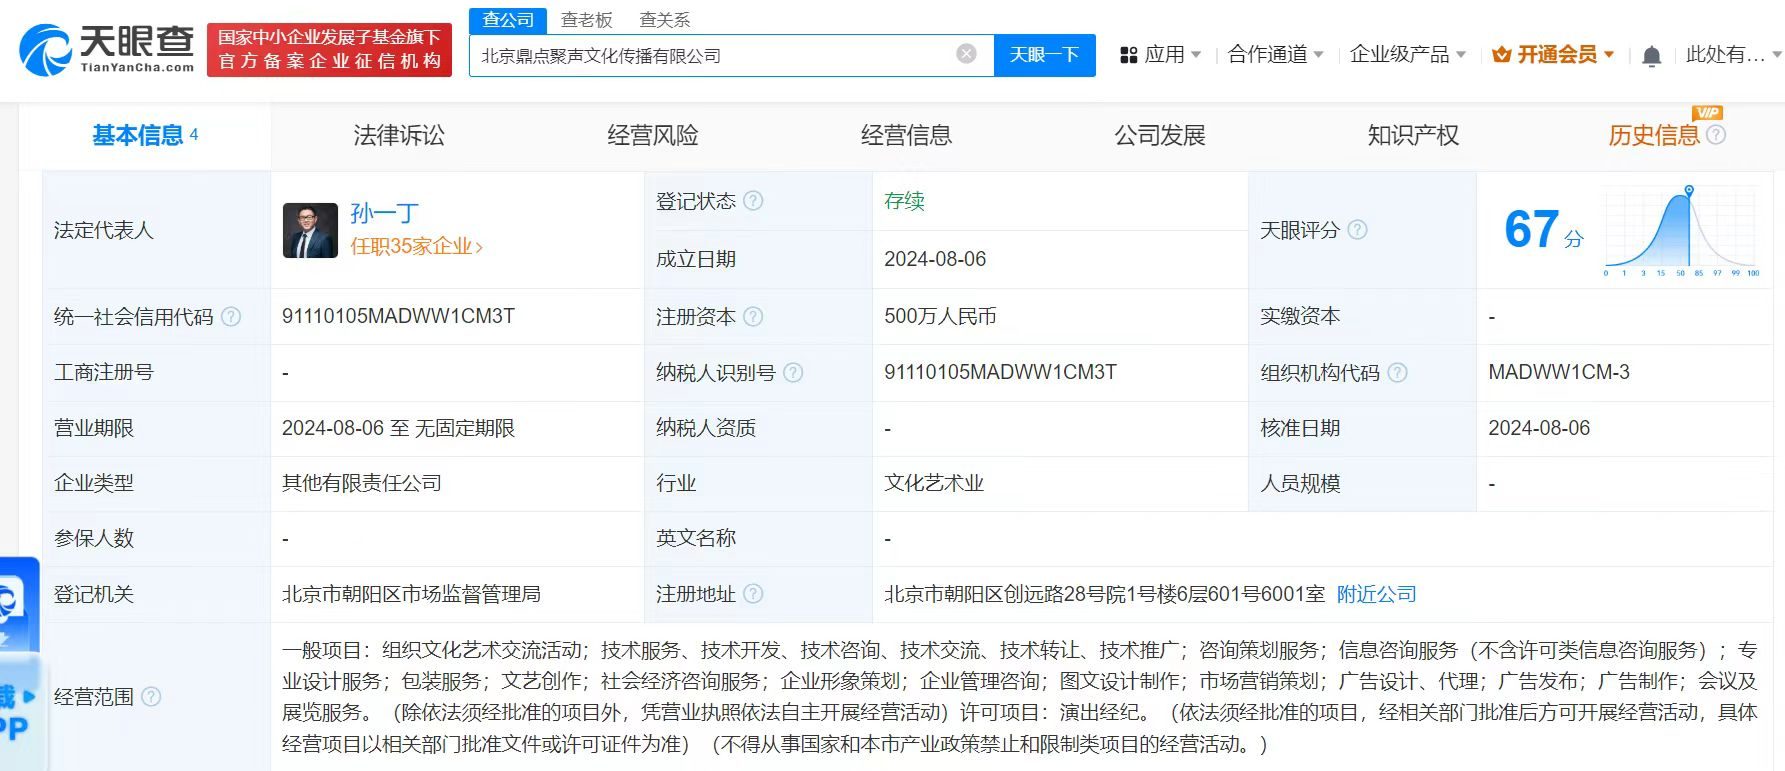Select the 经营信息 tab
1785x771 pixels.
tap(907, 135)
